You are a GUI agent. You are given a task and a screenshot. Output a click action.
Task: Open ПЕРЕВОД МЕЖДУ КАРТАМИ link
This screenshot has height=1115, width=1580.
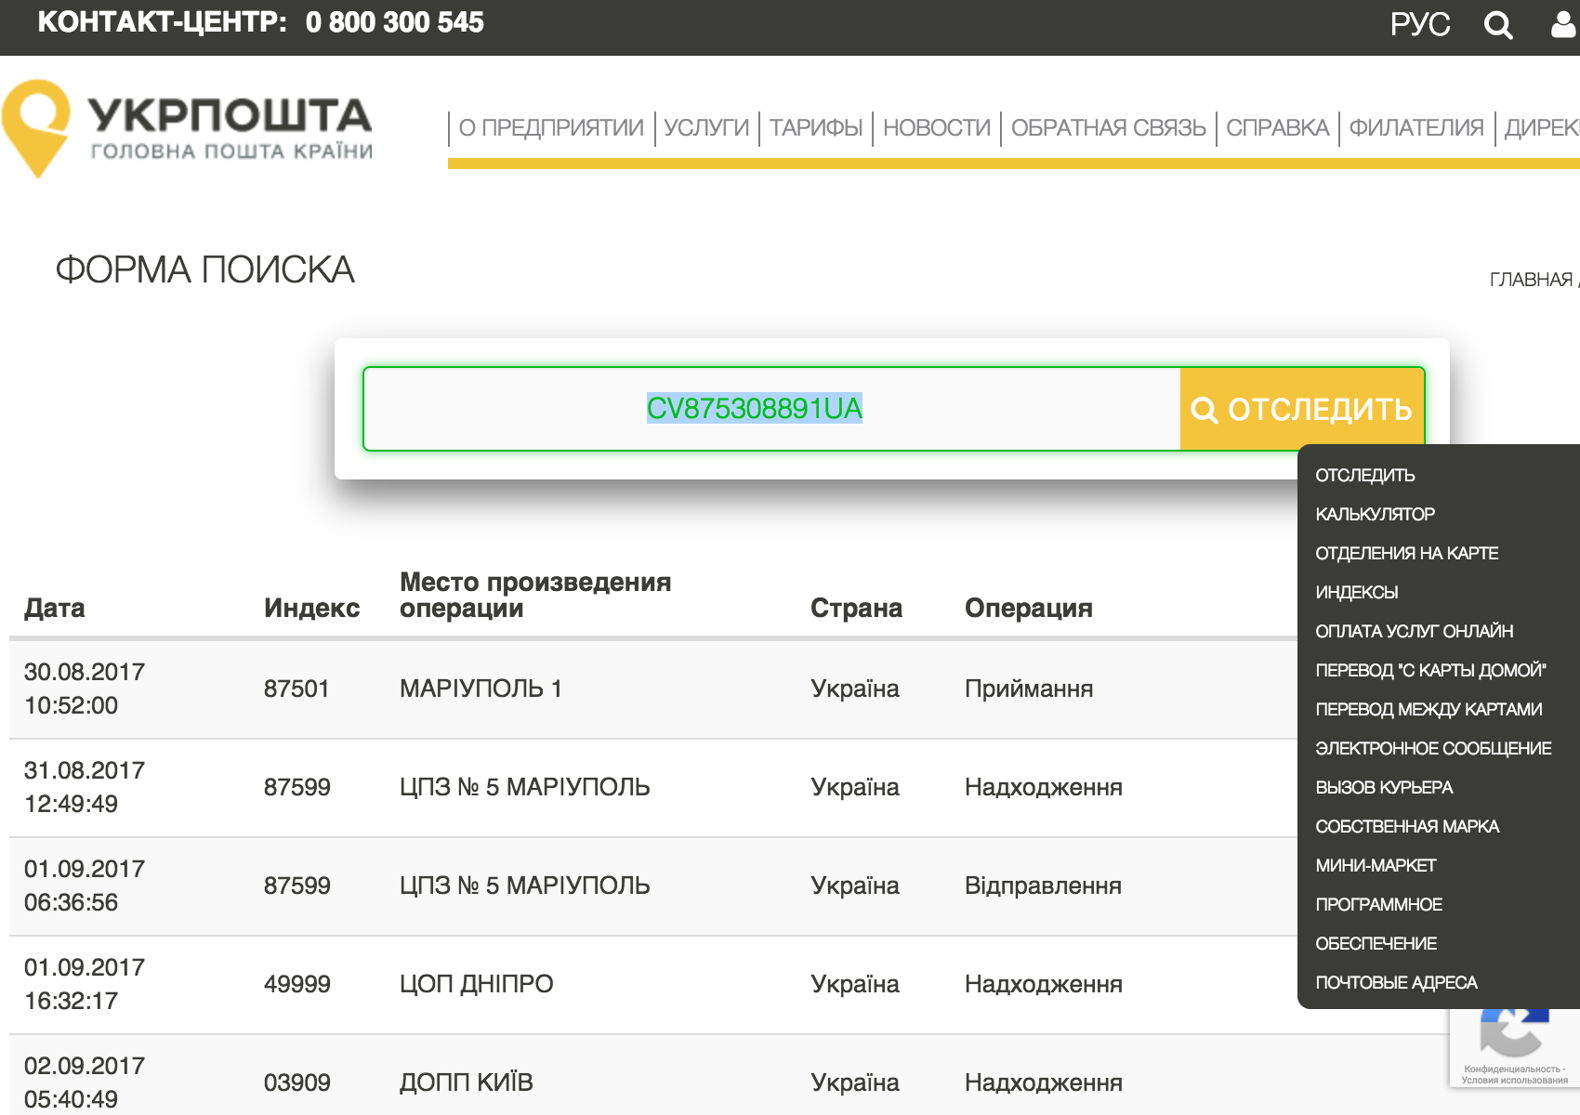[x=1429, y=709]
